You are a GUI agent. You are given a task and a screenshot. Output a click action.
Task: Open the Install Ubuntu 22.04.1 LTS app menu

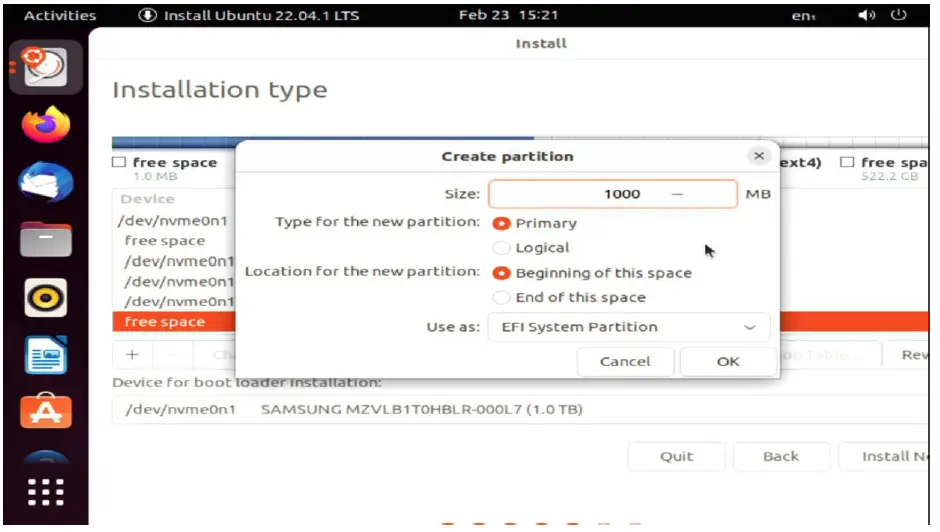click(x=249, y=15)
